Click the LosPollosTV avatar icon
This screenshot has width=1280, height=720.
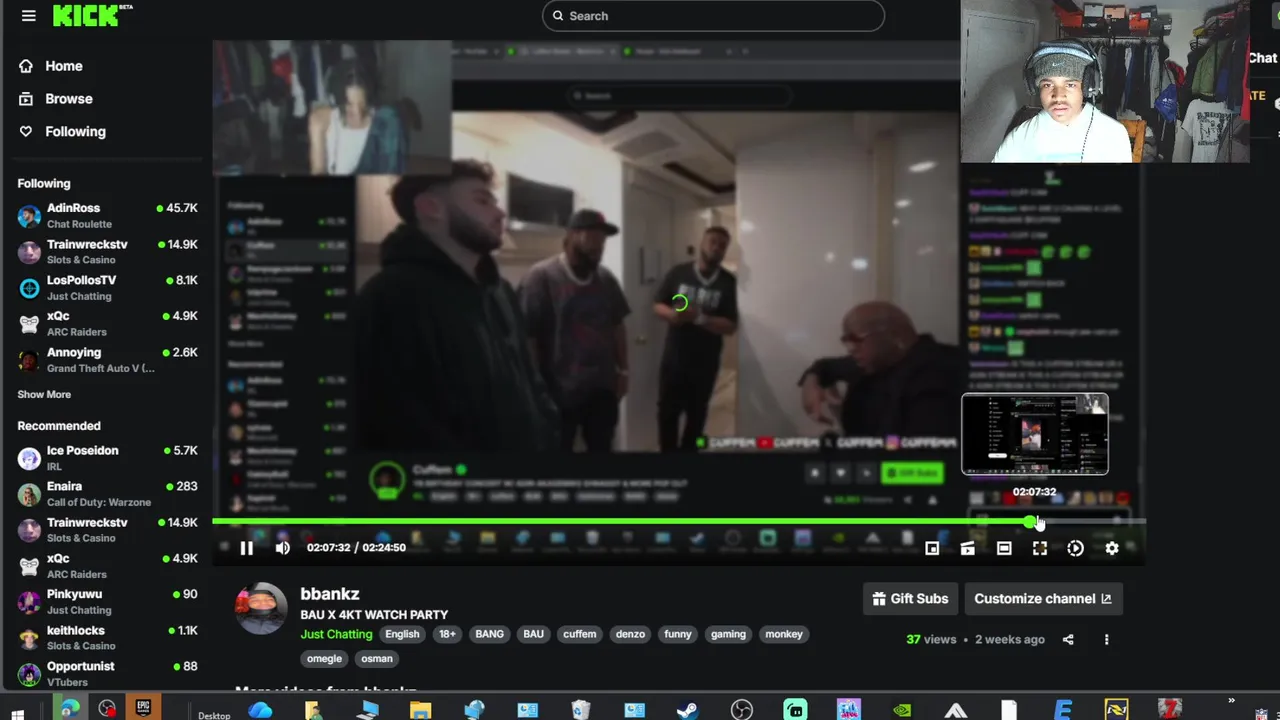(29, 288)
